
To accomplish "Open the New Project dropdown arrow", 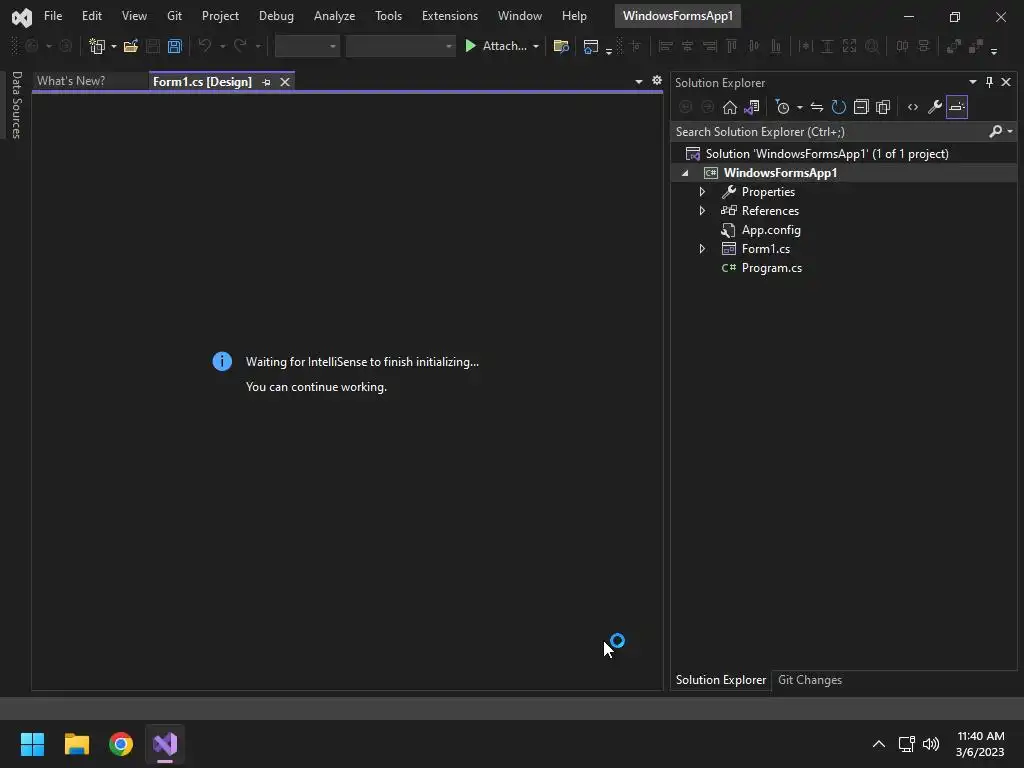I will pos(114,46).
